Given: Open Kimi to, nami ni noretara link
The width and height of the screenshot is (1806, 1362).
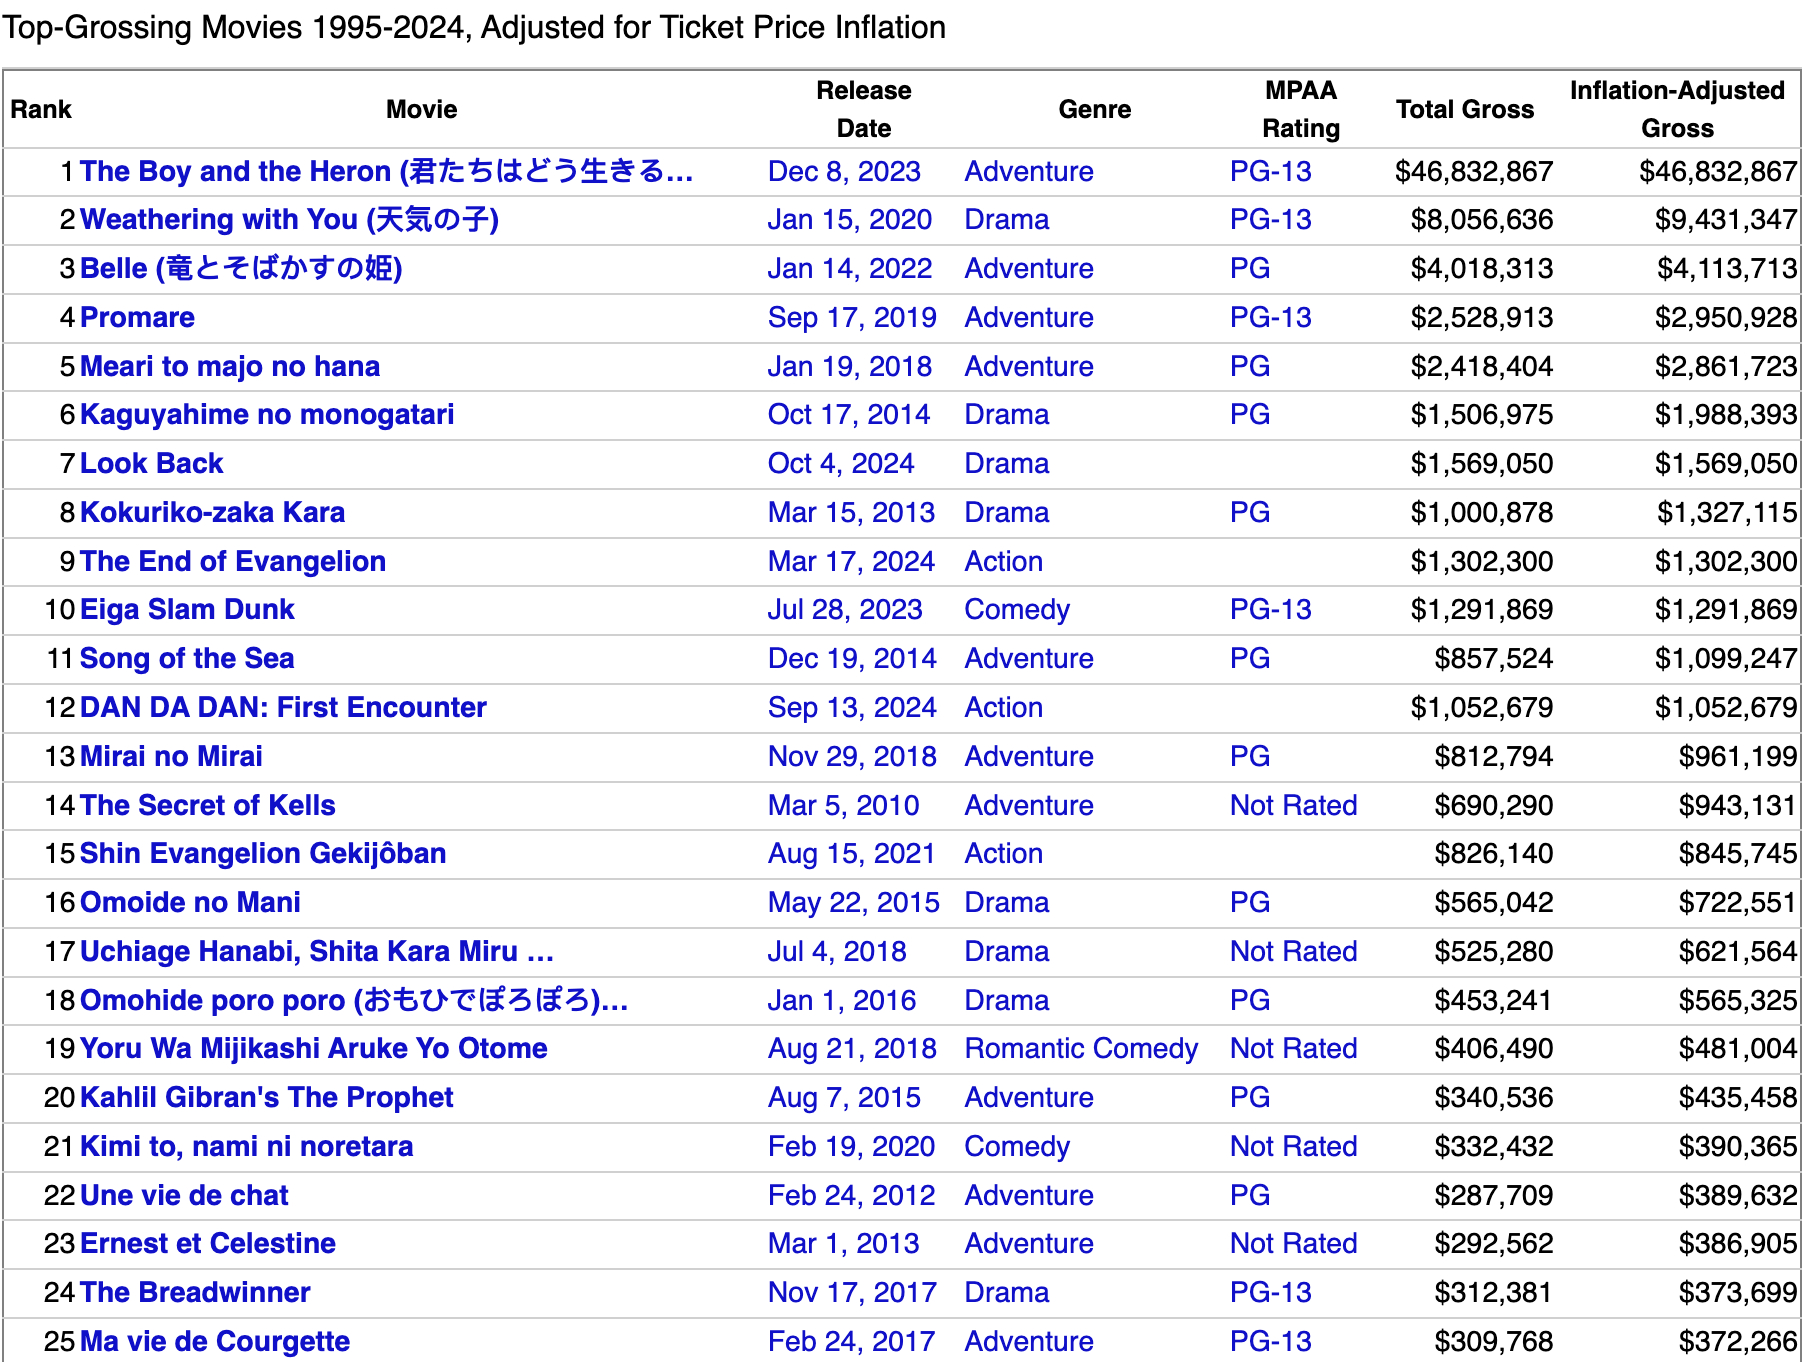Looking at the screenshot, I should (x=246, y=1146).
